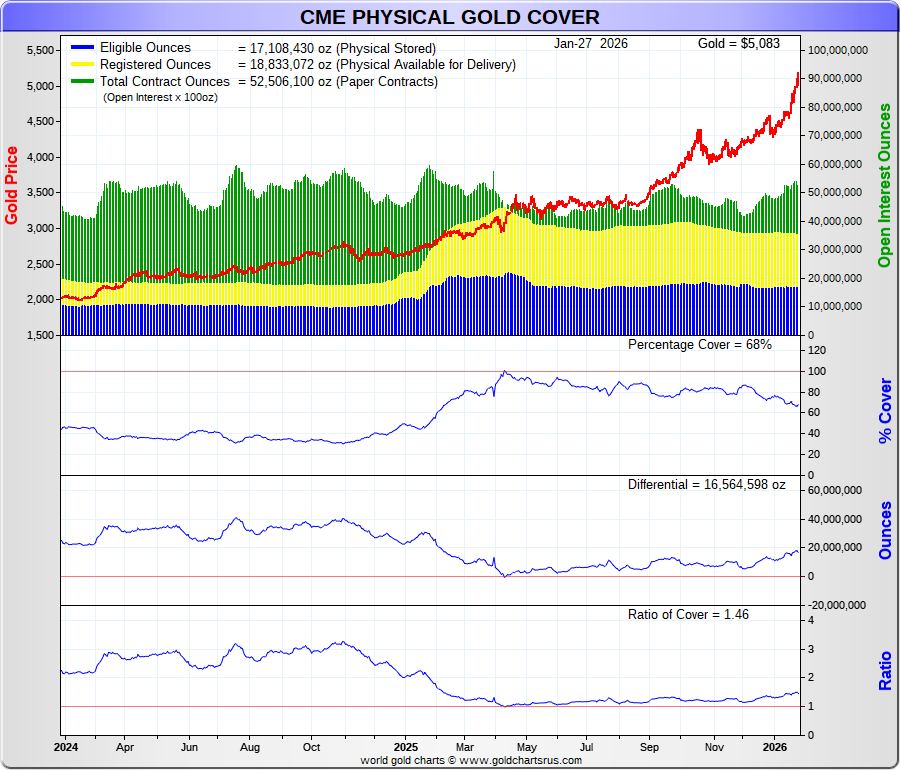Click the Ratio axis title on the right
This screenshot has height=770, width=900.
(x=884, y=670)
